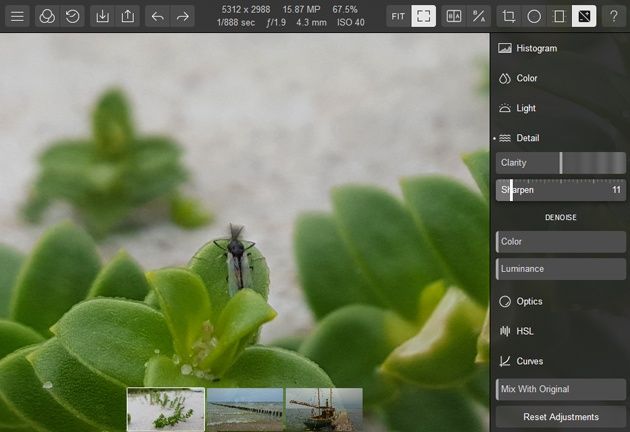Select the circle radial mask tool

click(x=534, y=16)
